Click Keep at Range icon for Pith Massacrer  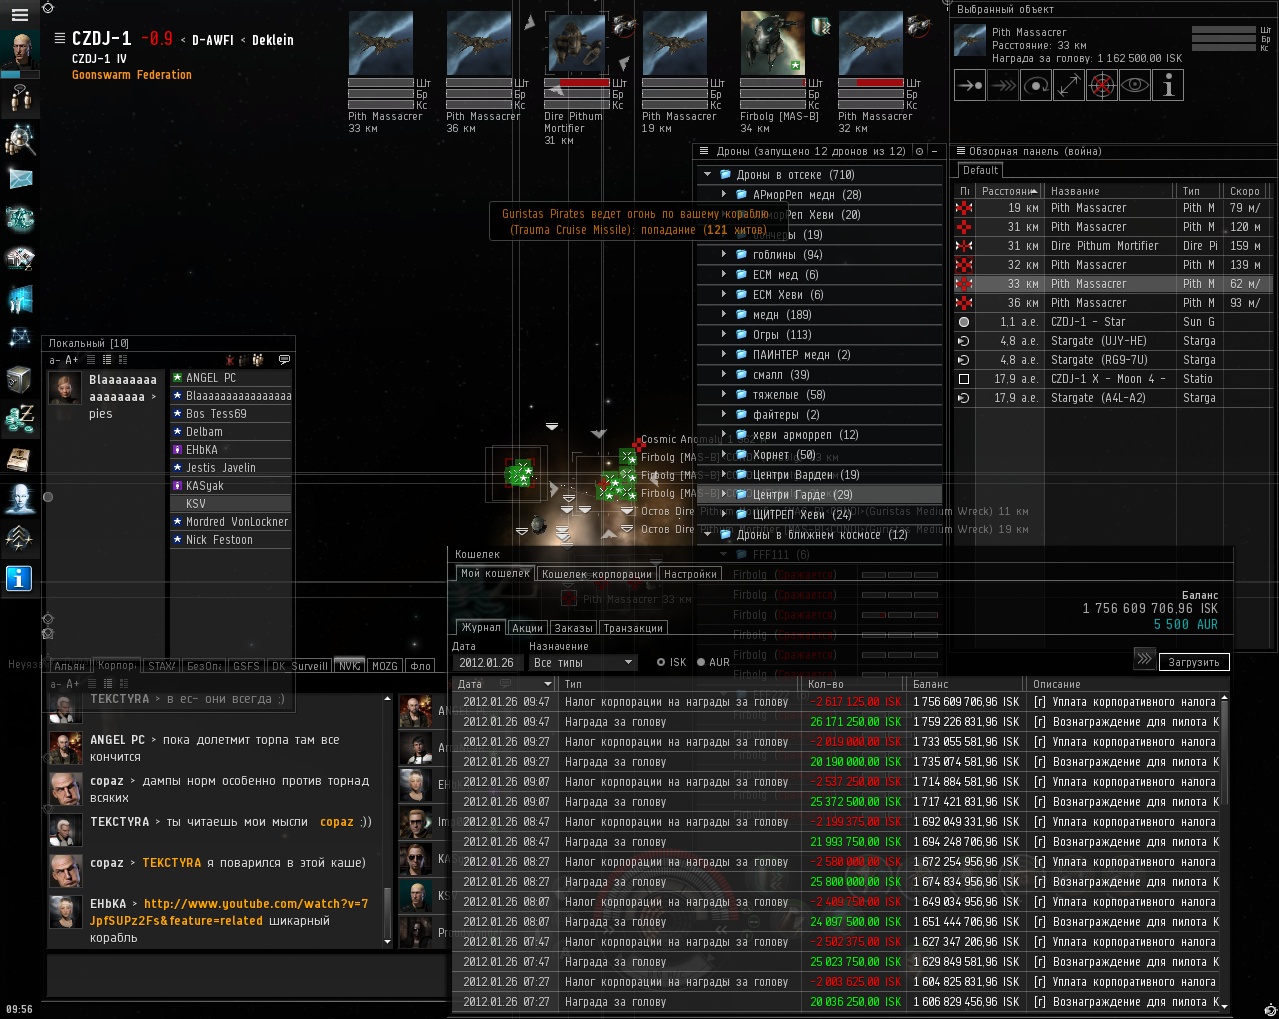pos(1068,86)
